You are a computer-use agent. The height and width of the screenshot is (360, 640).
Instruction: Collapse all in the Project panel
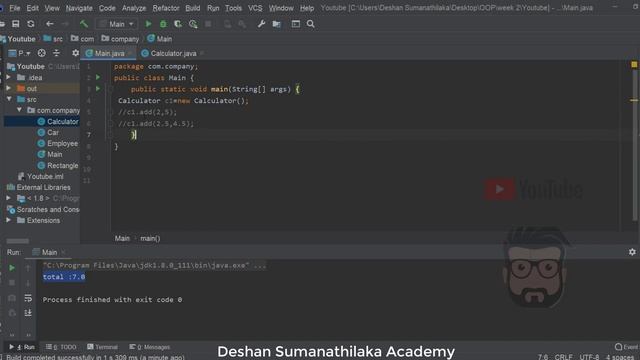(56, 53)
